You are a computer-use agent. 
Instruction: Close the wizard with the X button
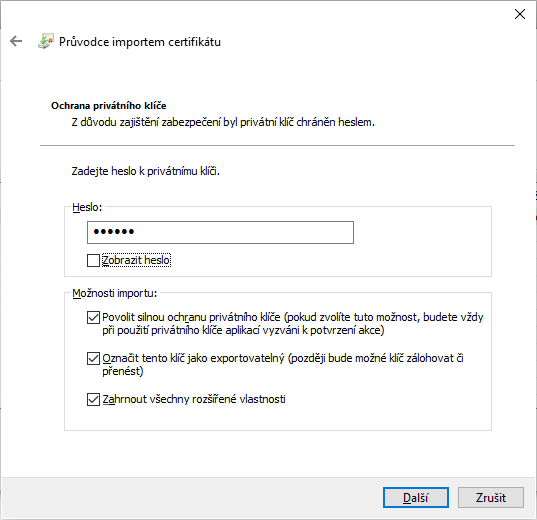520,14
